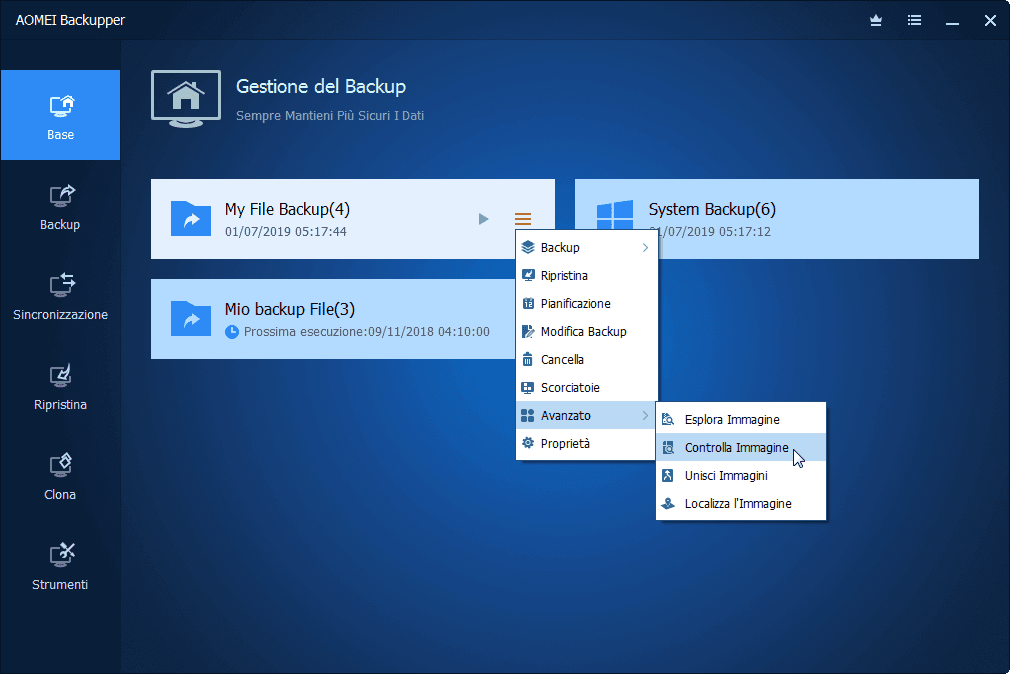Select Localizza l'Immagine in the submenu
Screen dimensions: 1010x674
[x=741, y=504]
